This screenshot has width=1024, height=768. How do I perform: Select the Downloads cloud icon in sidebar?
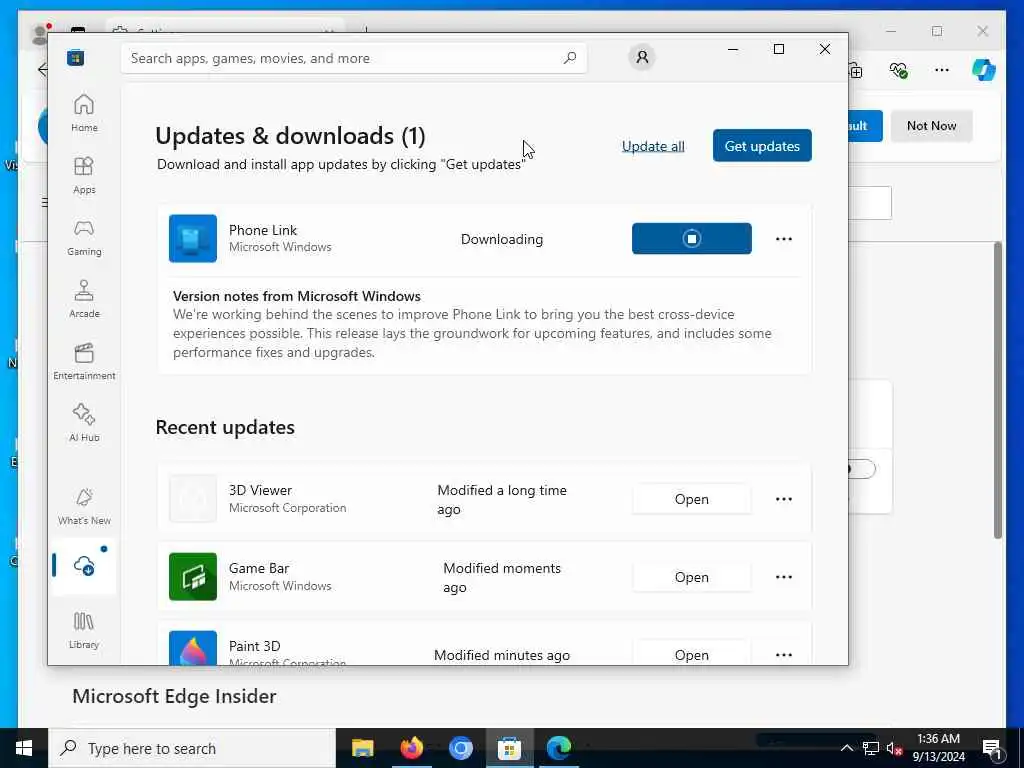tap(84, 566)
